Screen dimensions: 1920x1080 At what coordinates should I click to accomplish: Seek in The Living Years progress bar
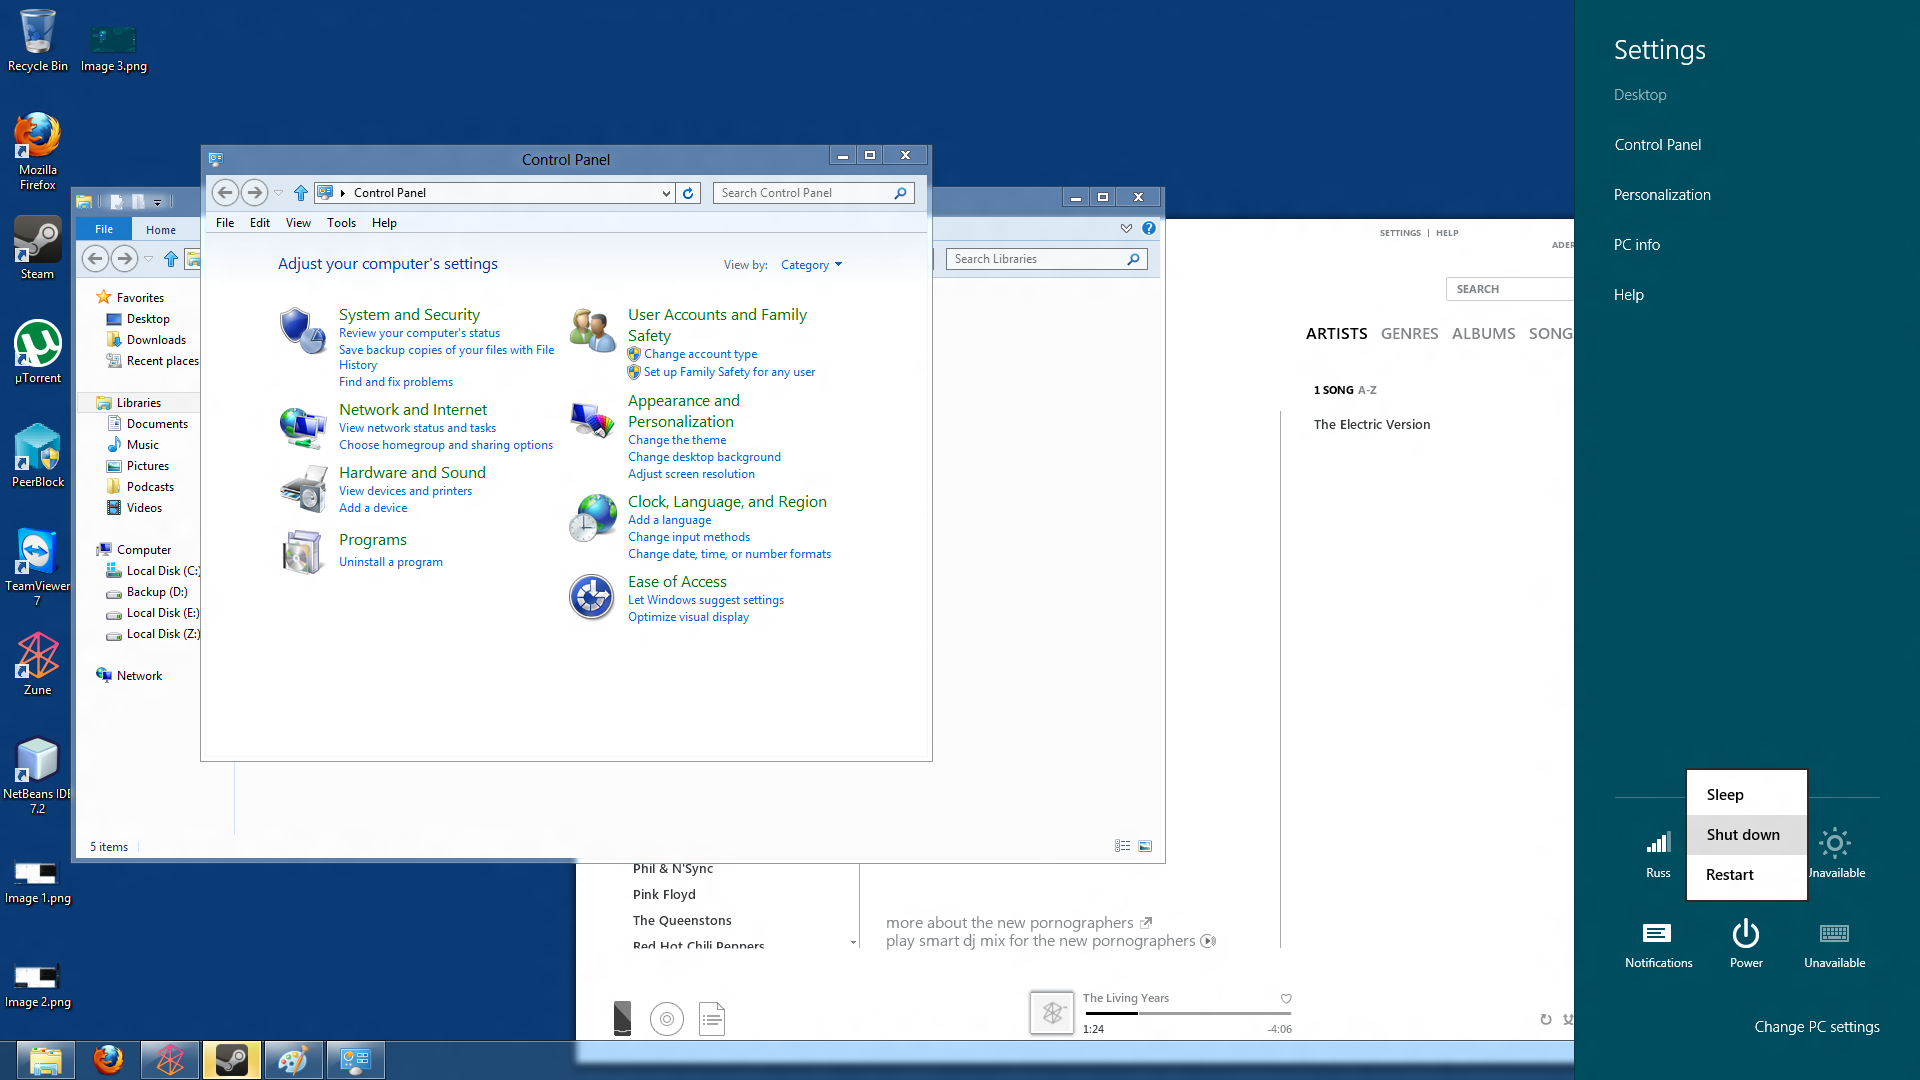pos(1187,1013)
